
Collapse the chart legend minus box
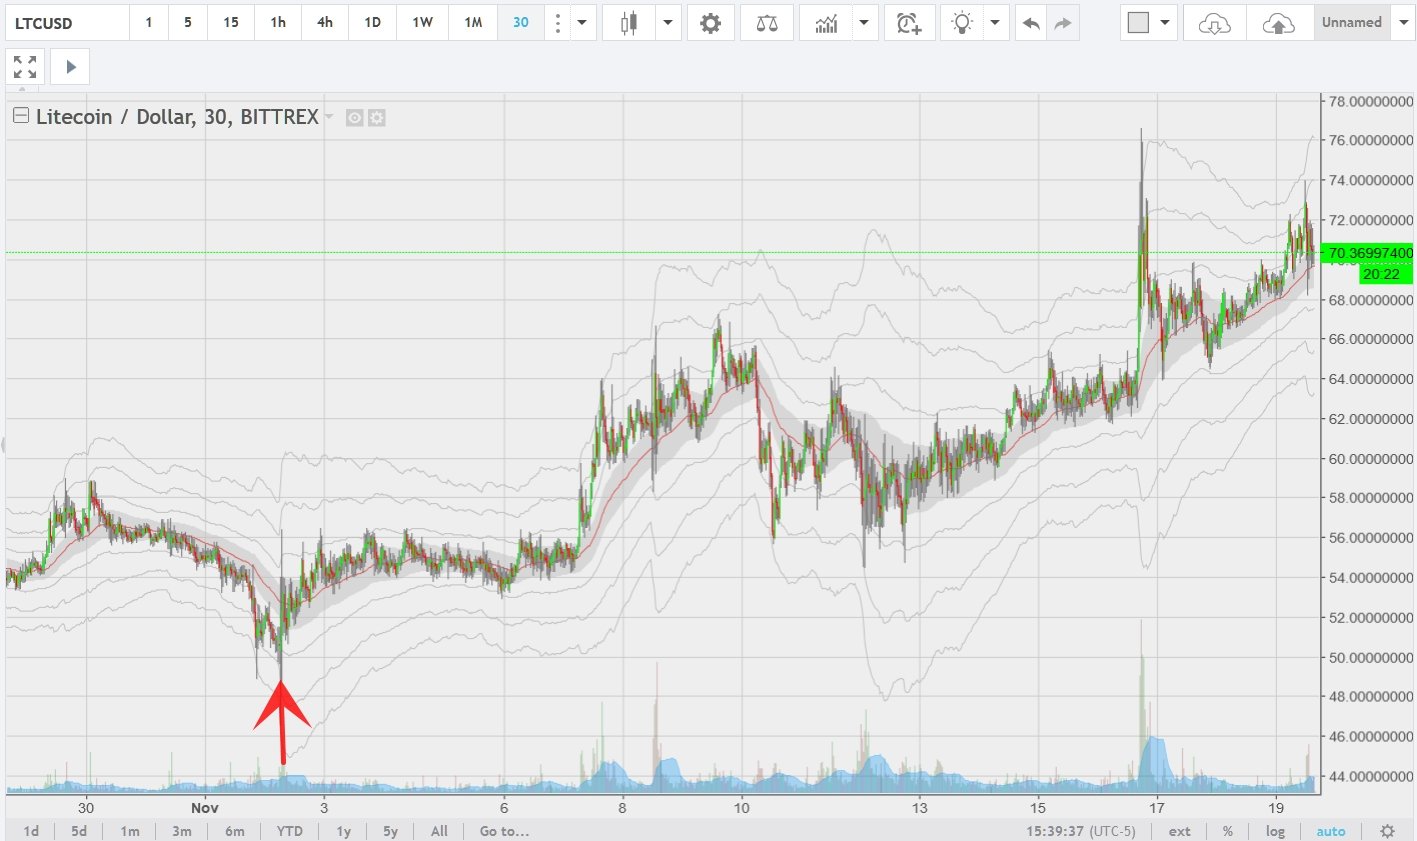[x=20, y=116]
